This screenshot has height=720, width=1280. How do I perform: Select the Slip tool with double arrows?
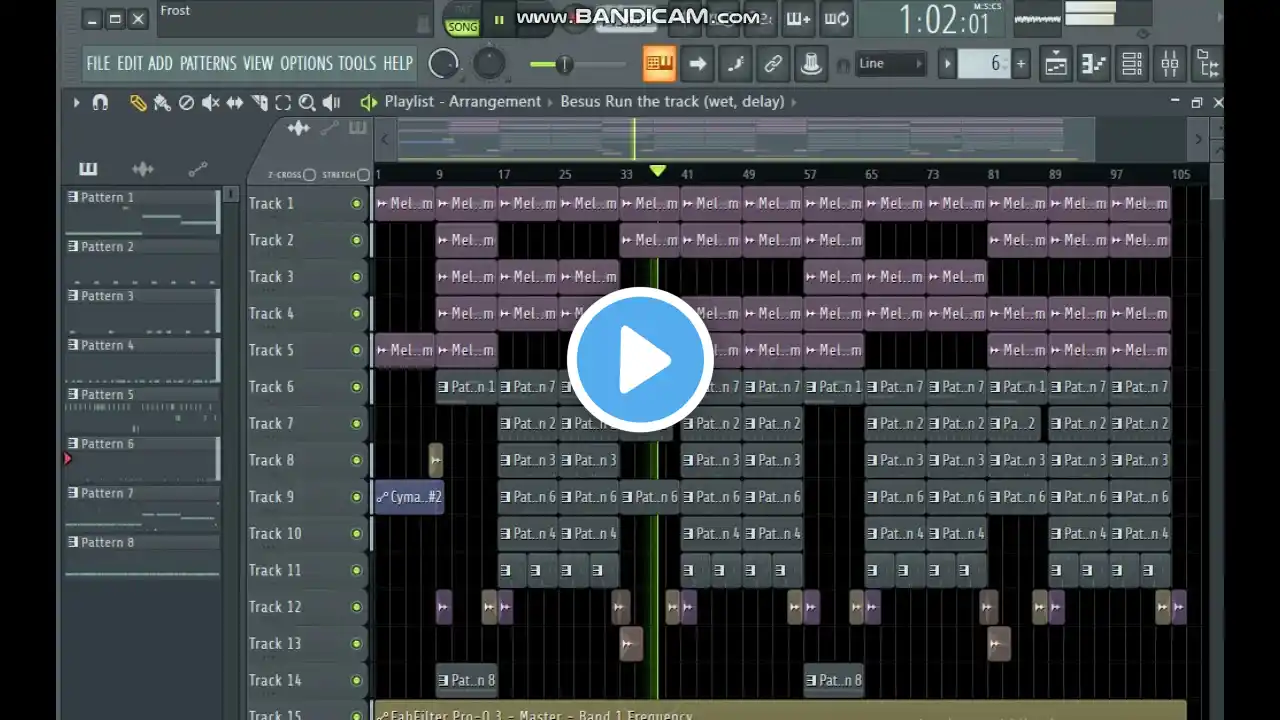coord(235,102)
